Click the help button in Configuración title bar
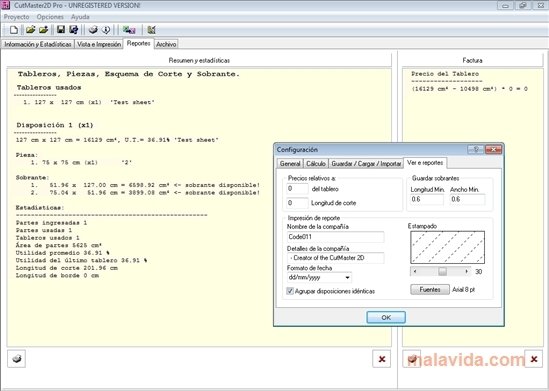The image size is (549, 391). (475, 149)
